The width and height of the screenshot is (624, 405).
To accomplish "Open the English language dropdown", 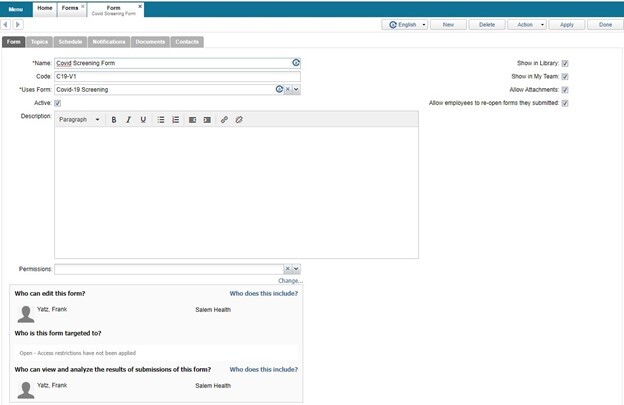I will [x=404, y=25].
